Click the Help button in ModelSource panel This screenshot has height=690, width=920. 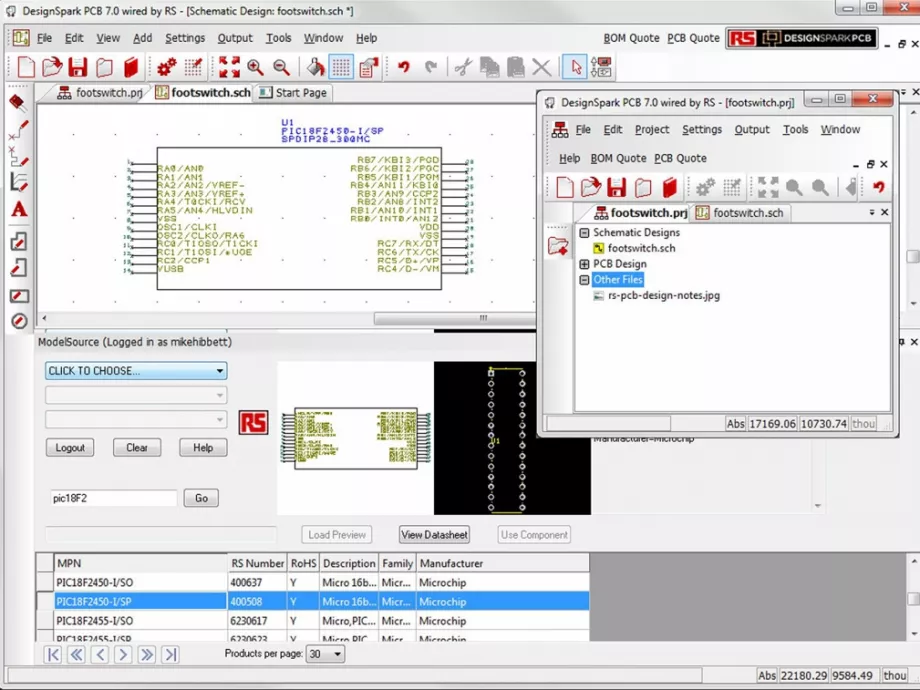pyautogui.click(x=203, y=448)
